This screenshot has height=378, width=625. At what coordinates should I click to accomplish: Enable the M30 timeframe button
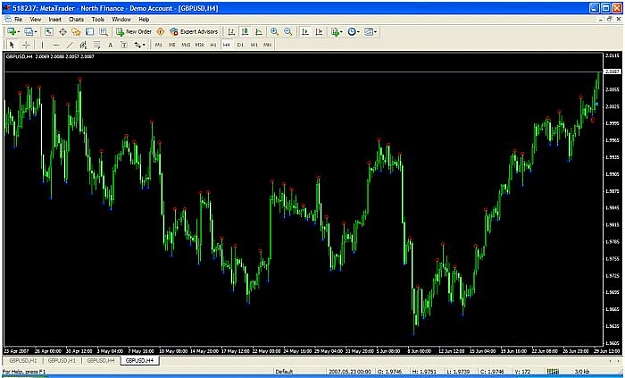point(199,45)
